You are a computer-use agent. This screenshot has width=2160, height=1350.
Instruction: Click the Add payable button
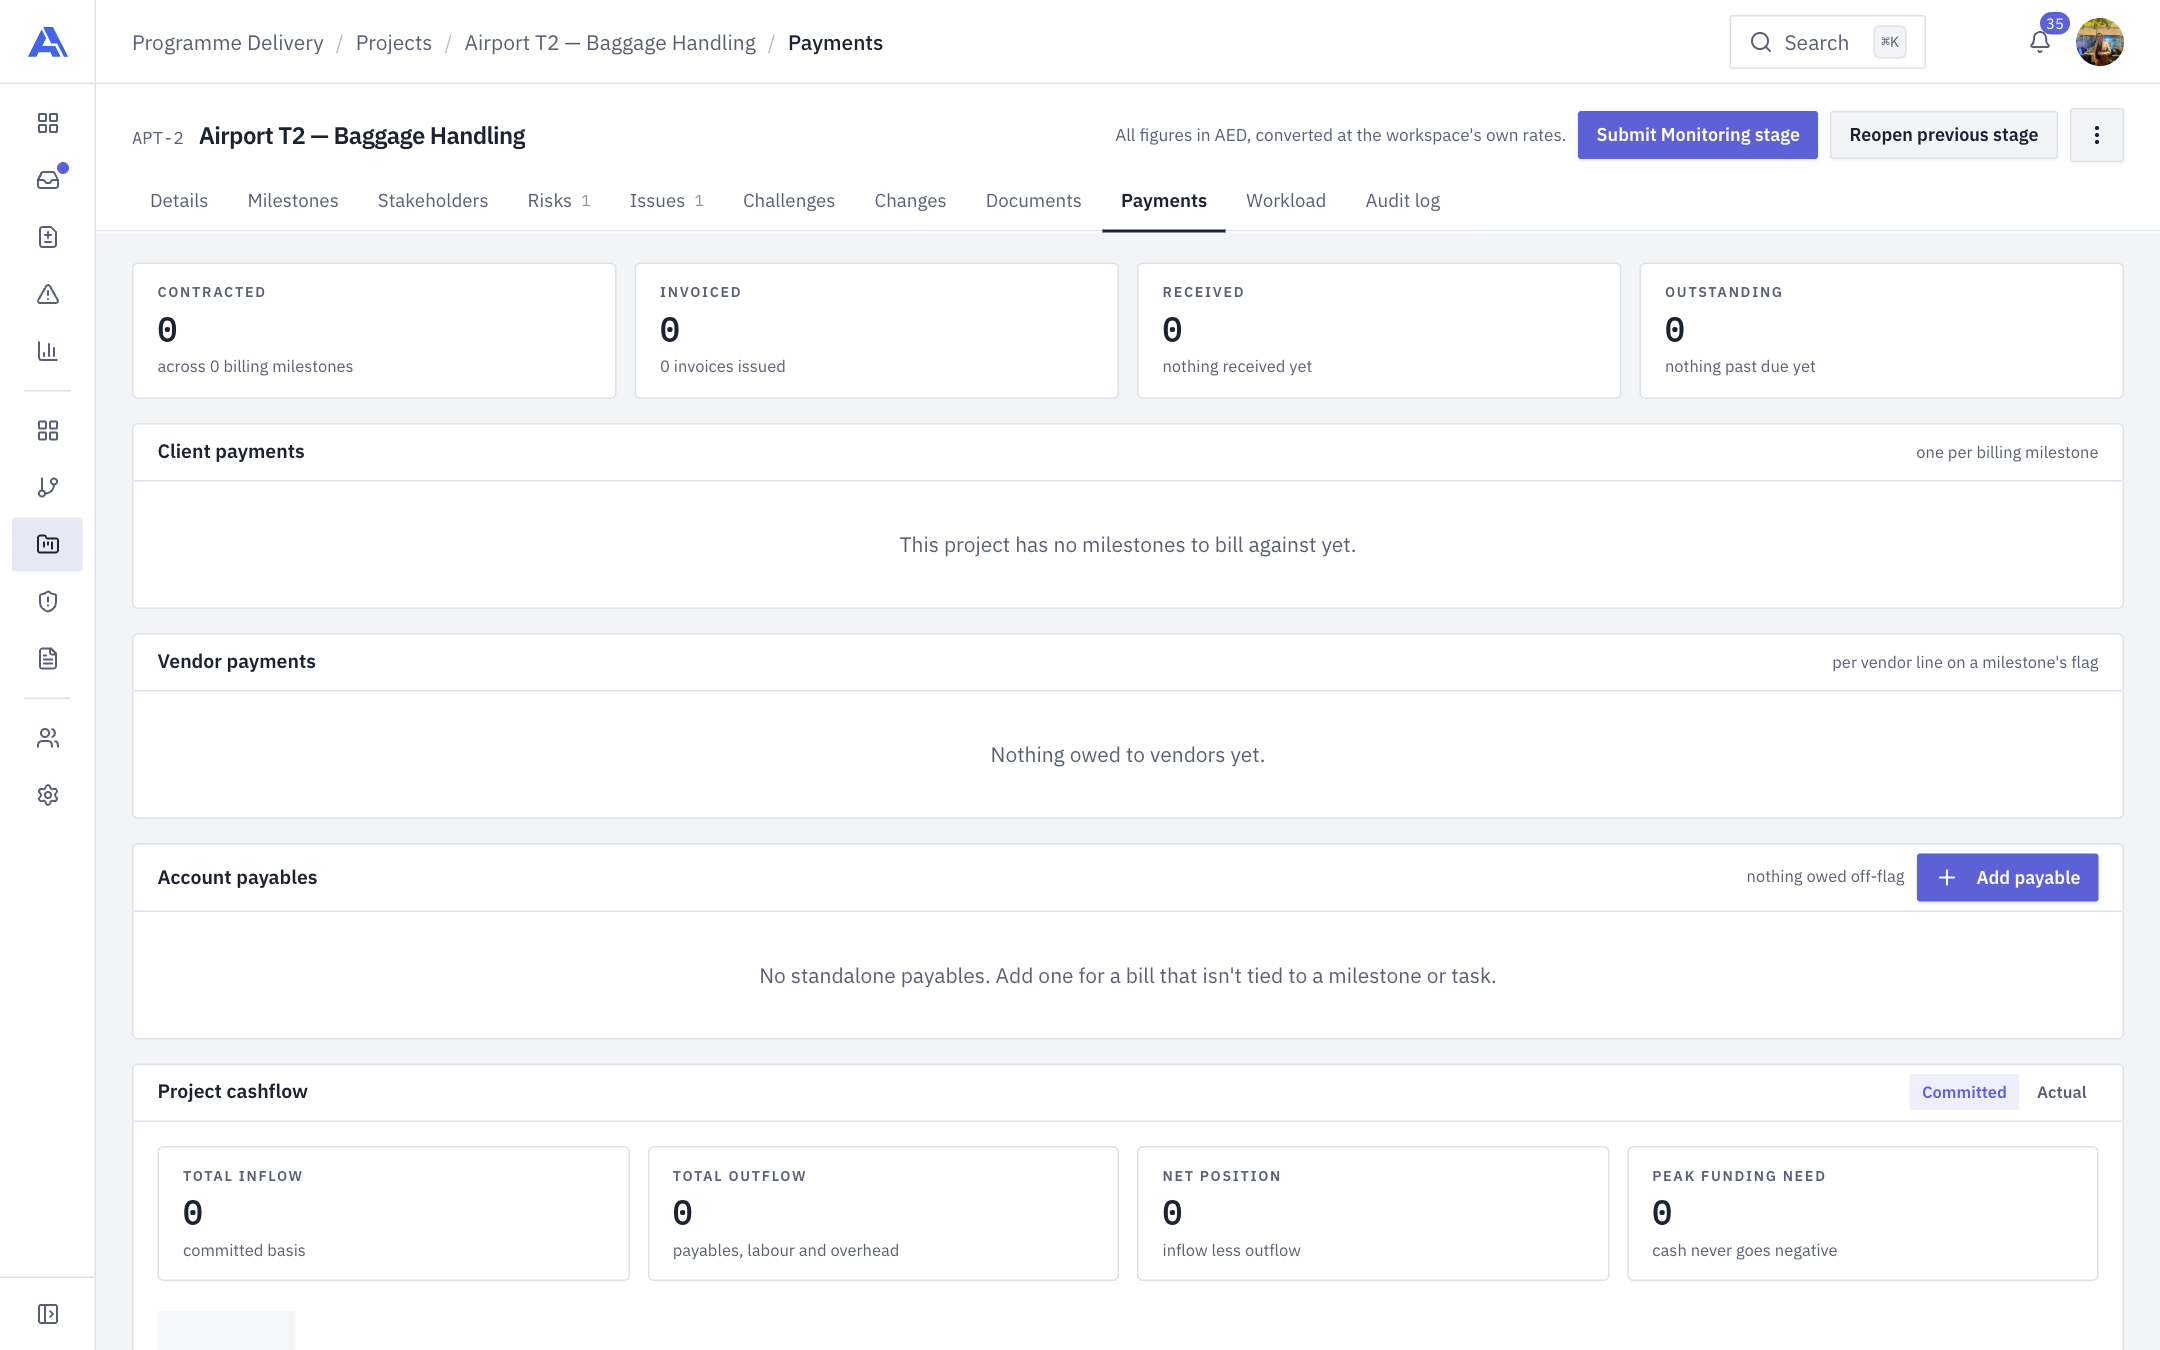tap(2007, 877)
